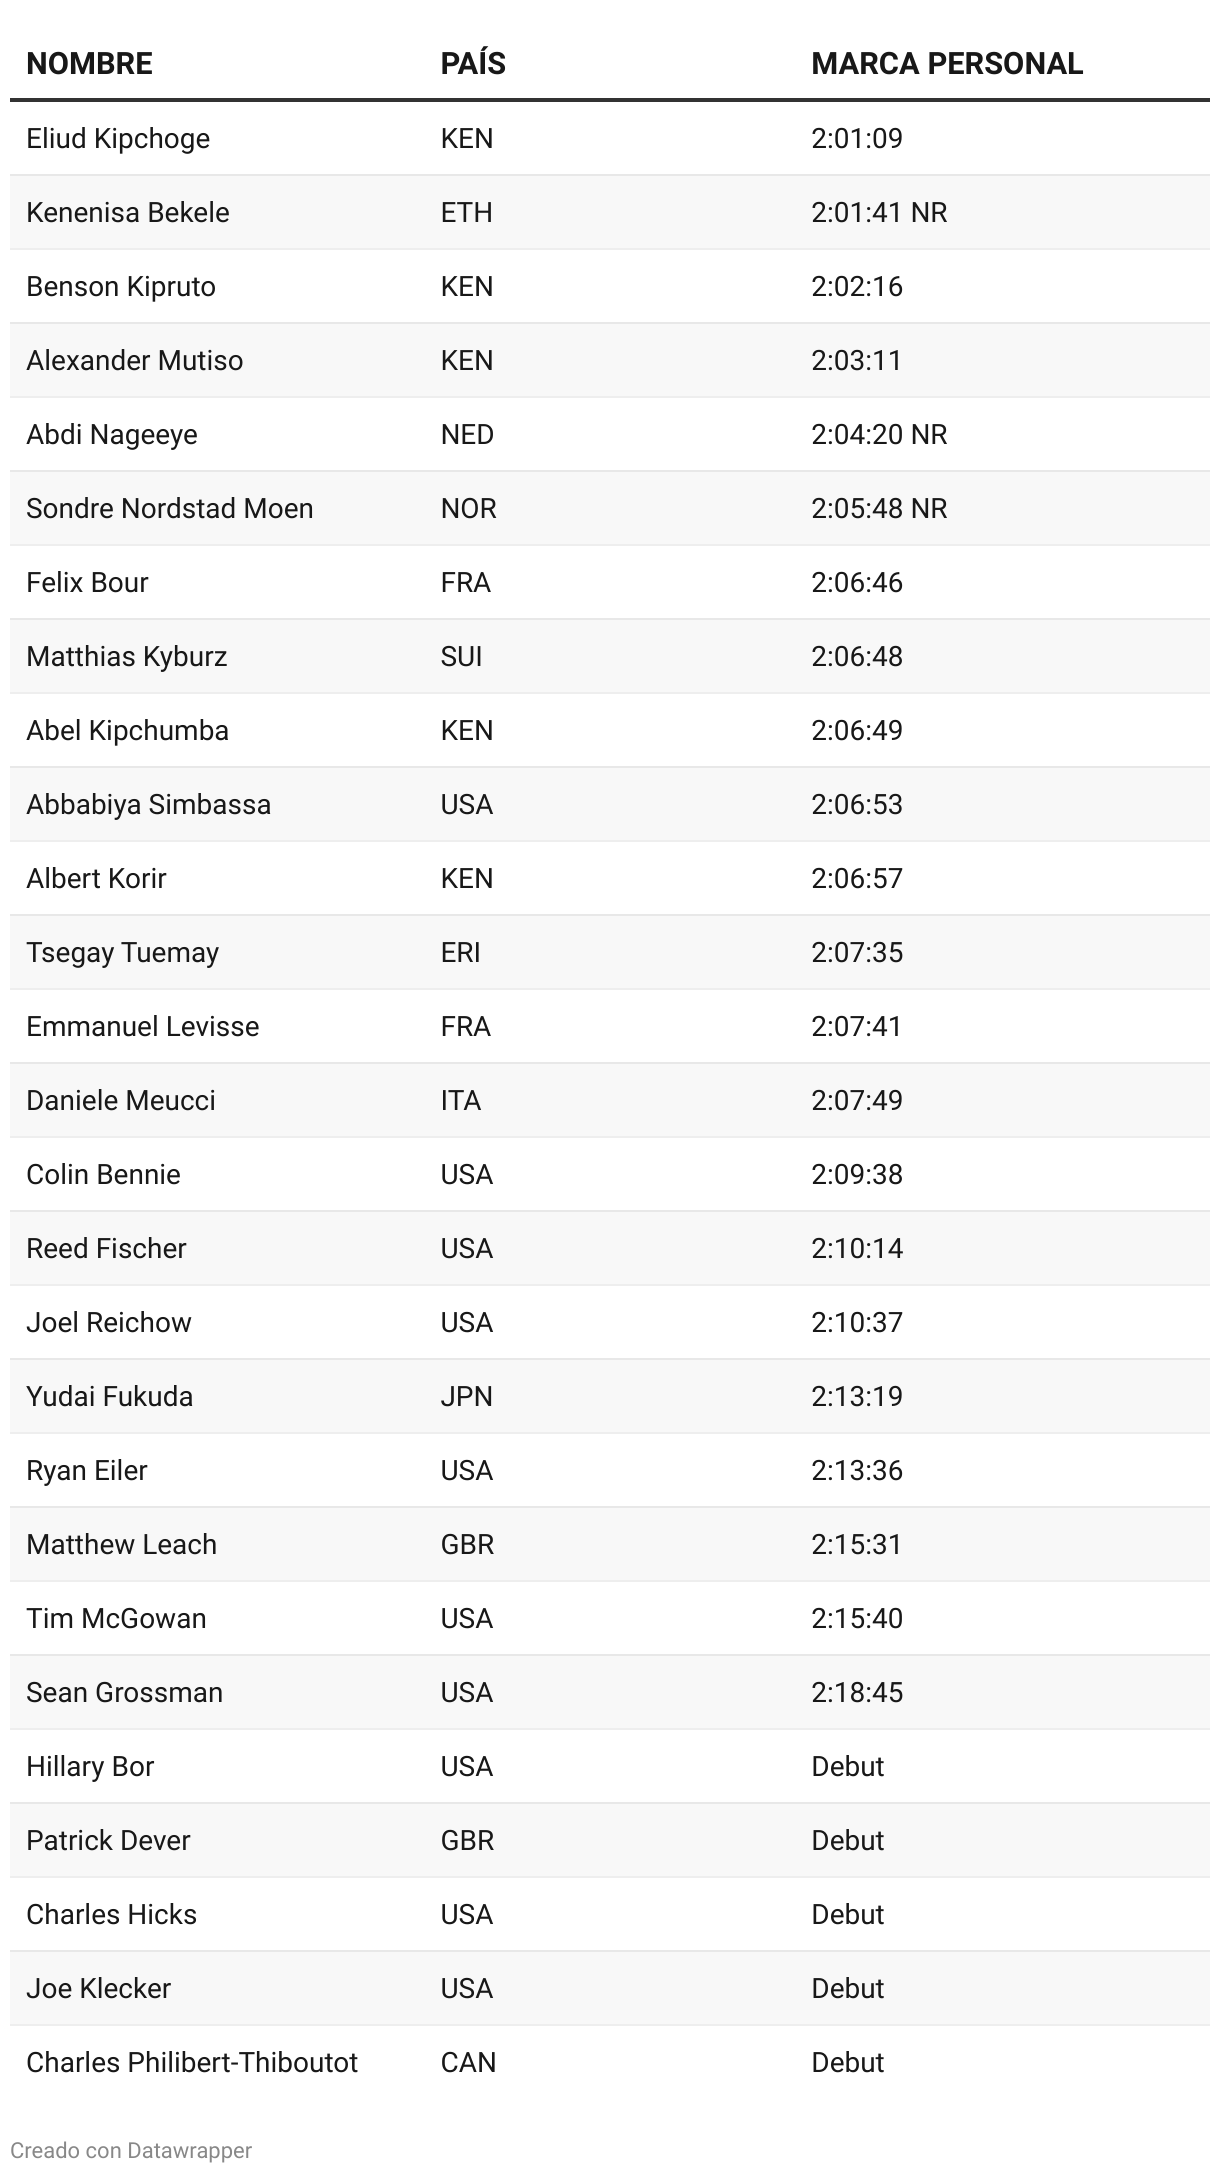Click Matthew Leach's 2:15:31 personal best

click(x=857, y=1544)
